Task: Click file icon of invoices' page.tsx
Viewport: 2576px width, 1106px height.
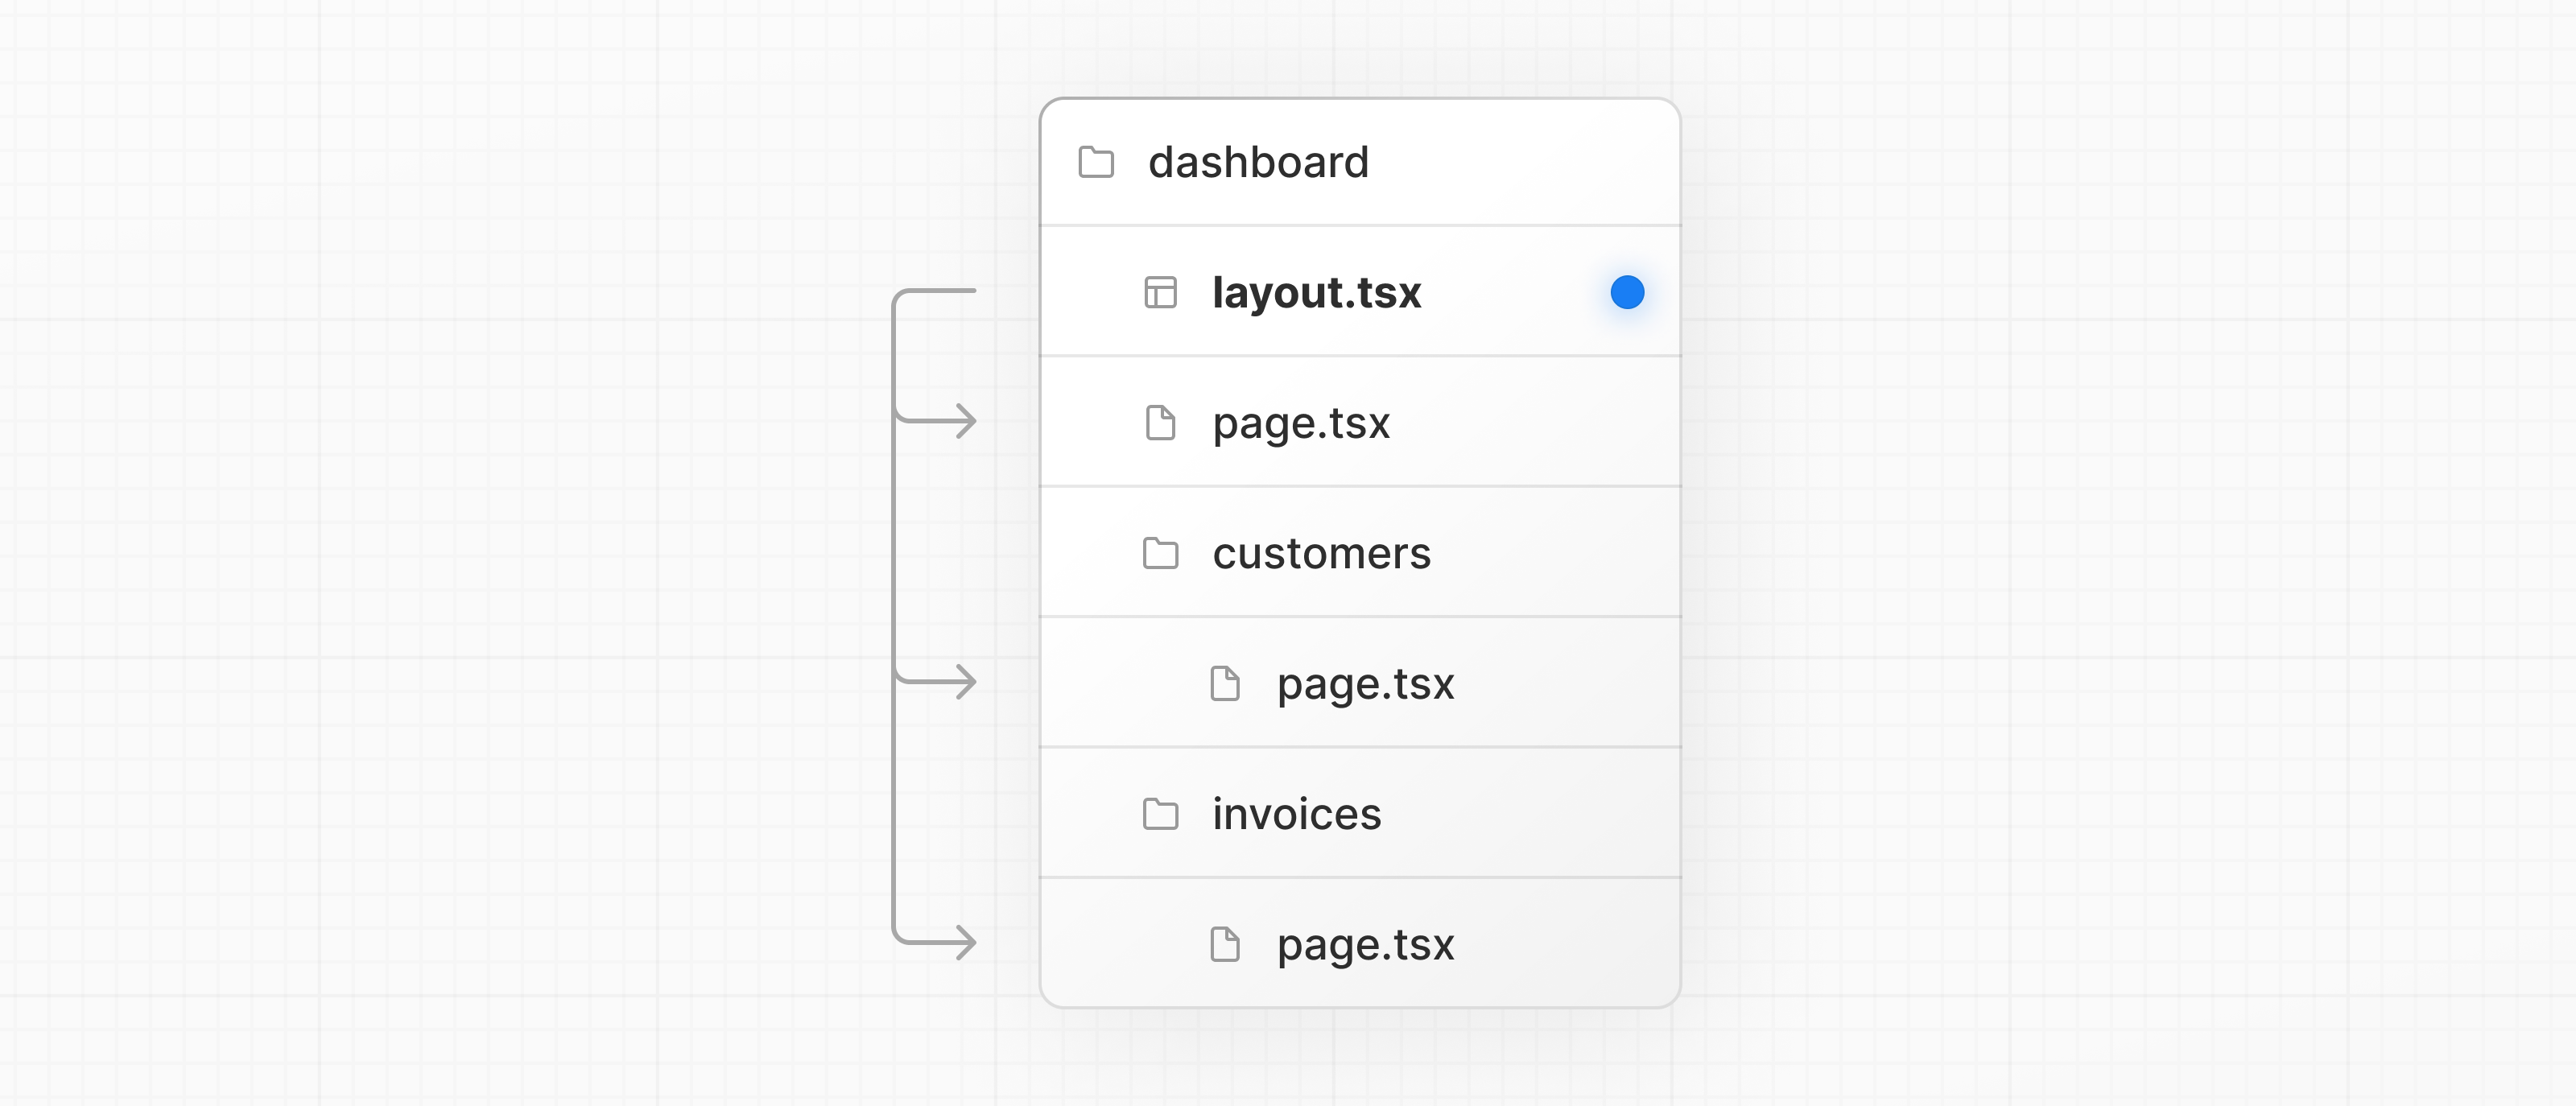Action: tap(1224, 944)
